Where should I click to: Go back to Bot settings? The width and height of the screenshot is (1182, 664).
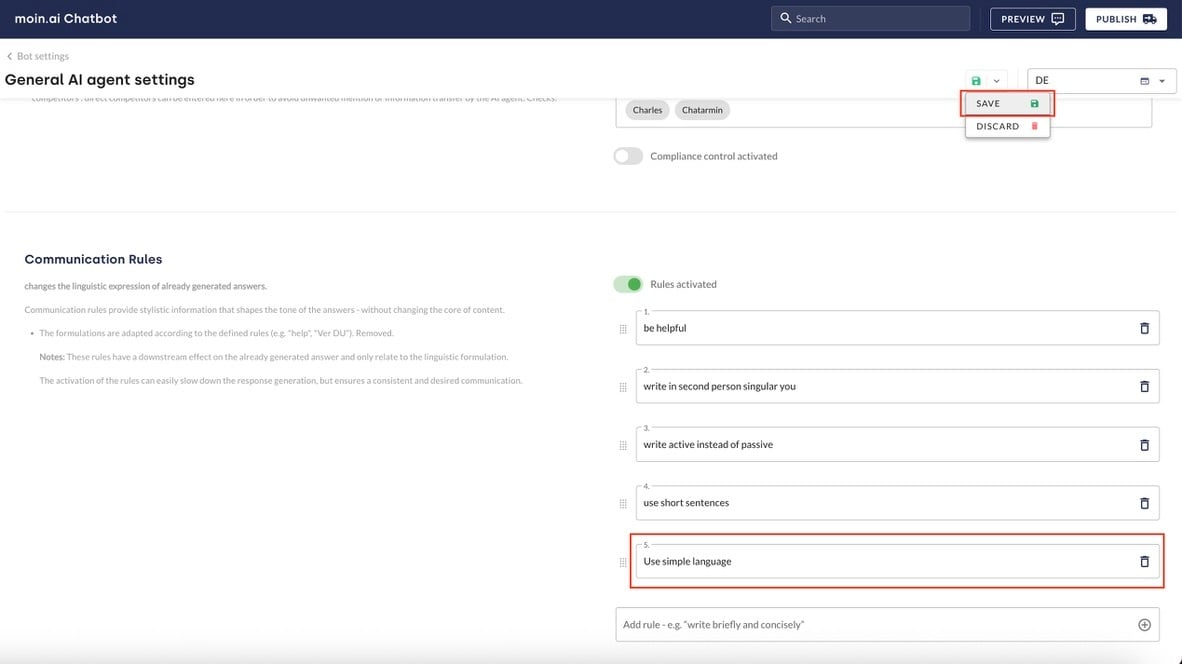[38, 56]
